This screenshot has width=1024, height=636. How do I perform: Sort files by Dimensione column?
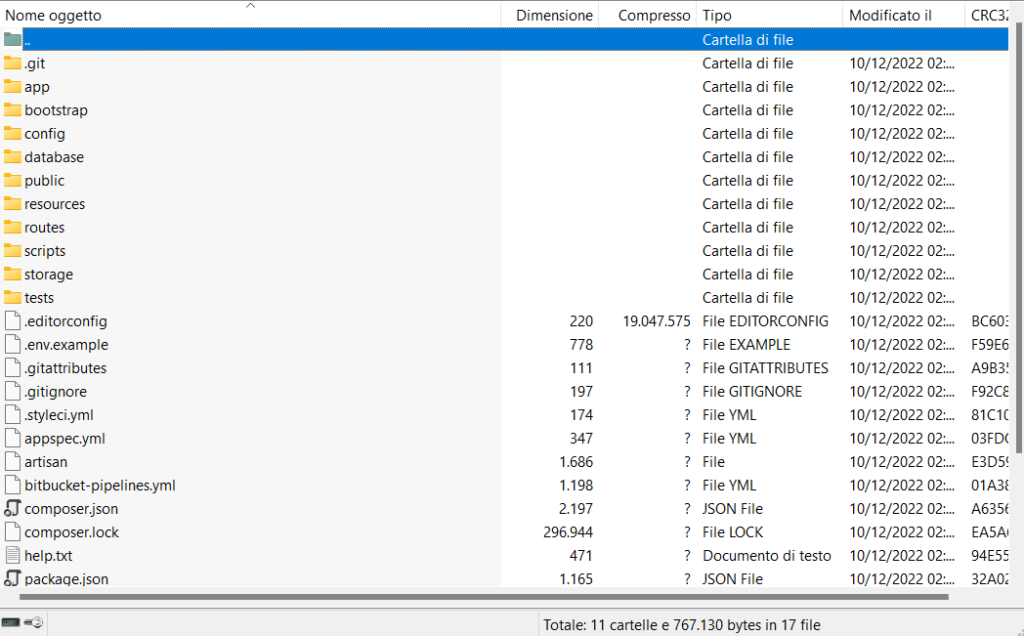click(x=554, y=16)
